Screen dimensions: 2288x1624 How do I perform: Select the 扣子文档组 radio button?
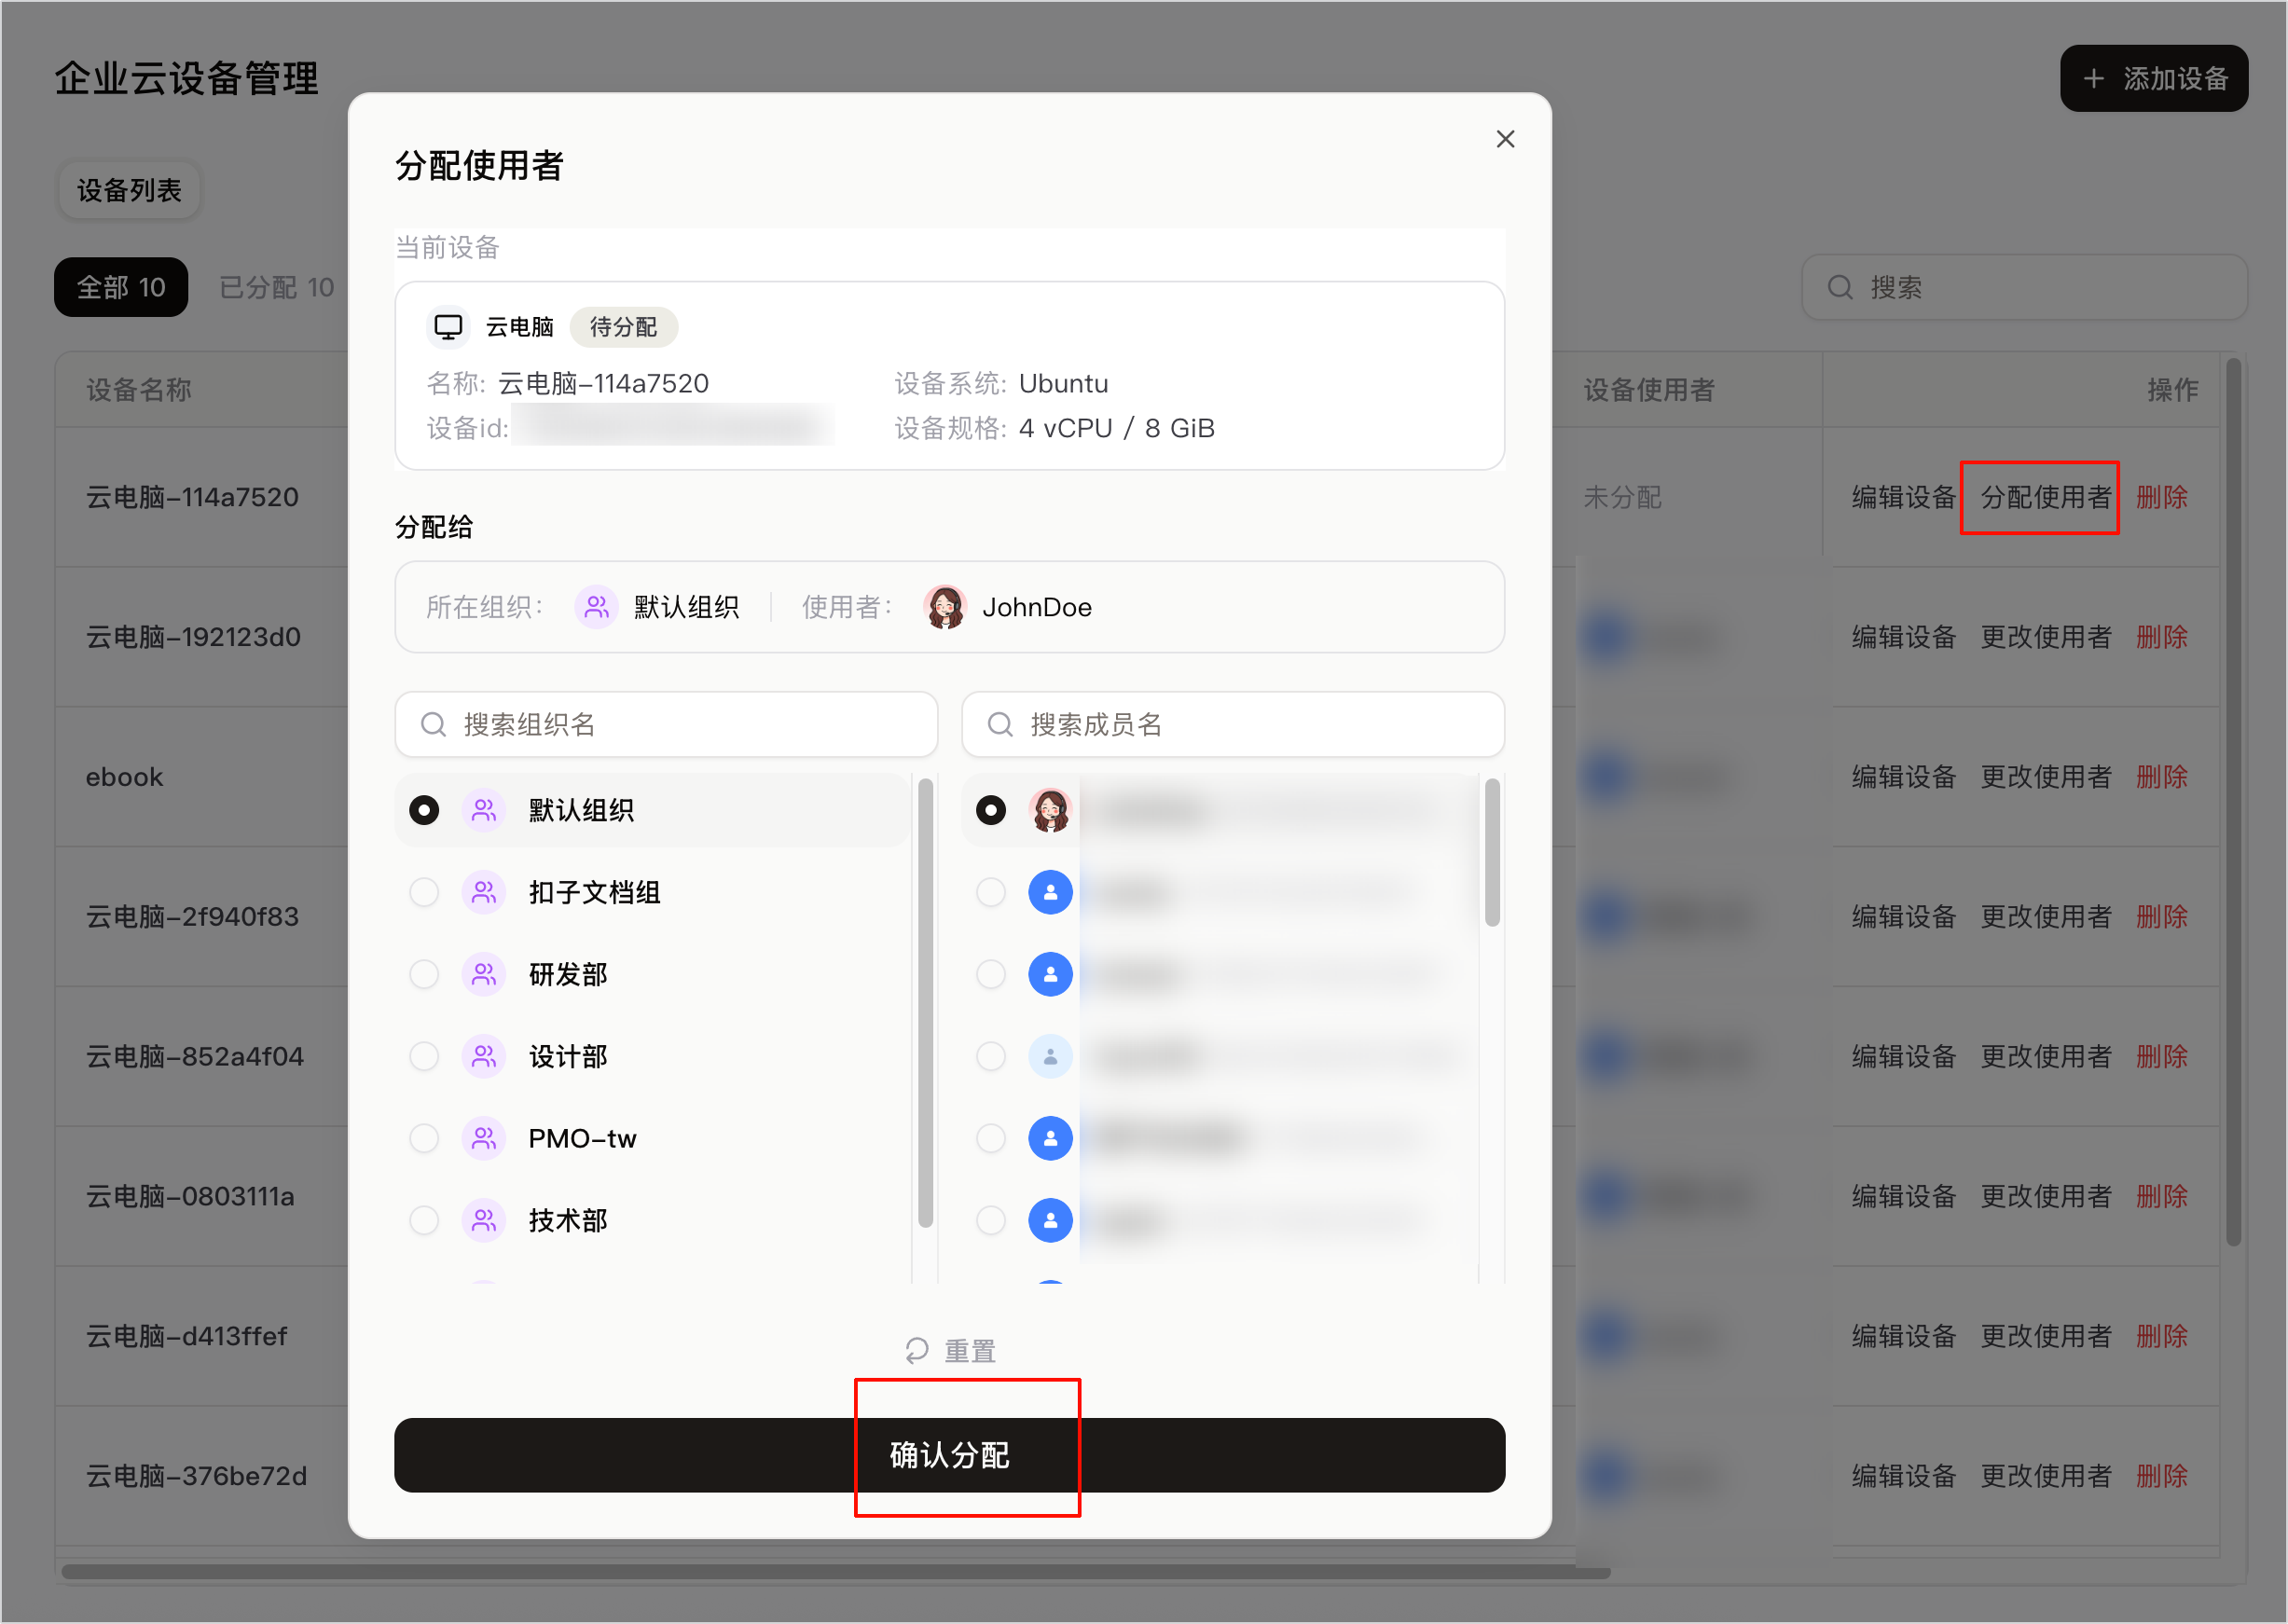[x=424, y=892]
